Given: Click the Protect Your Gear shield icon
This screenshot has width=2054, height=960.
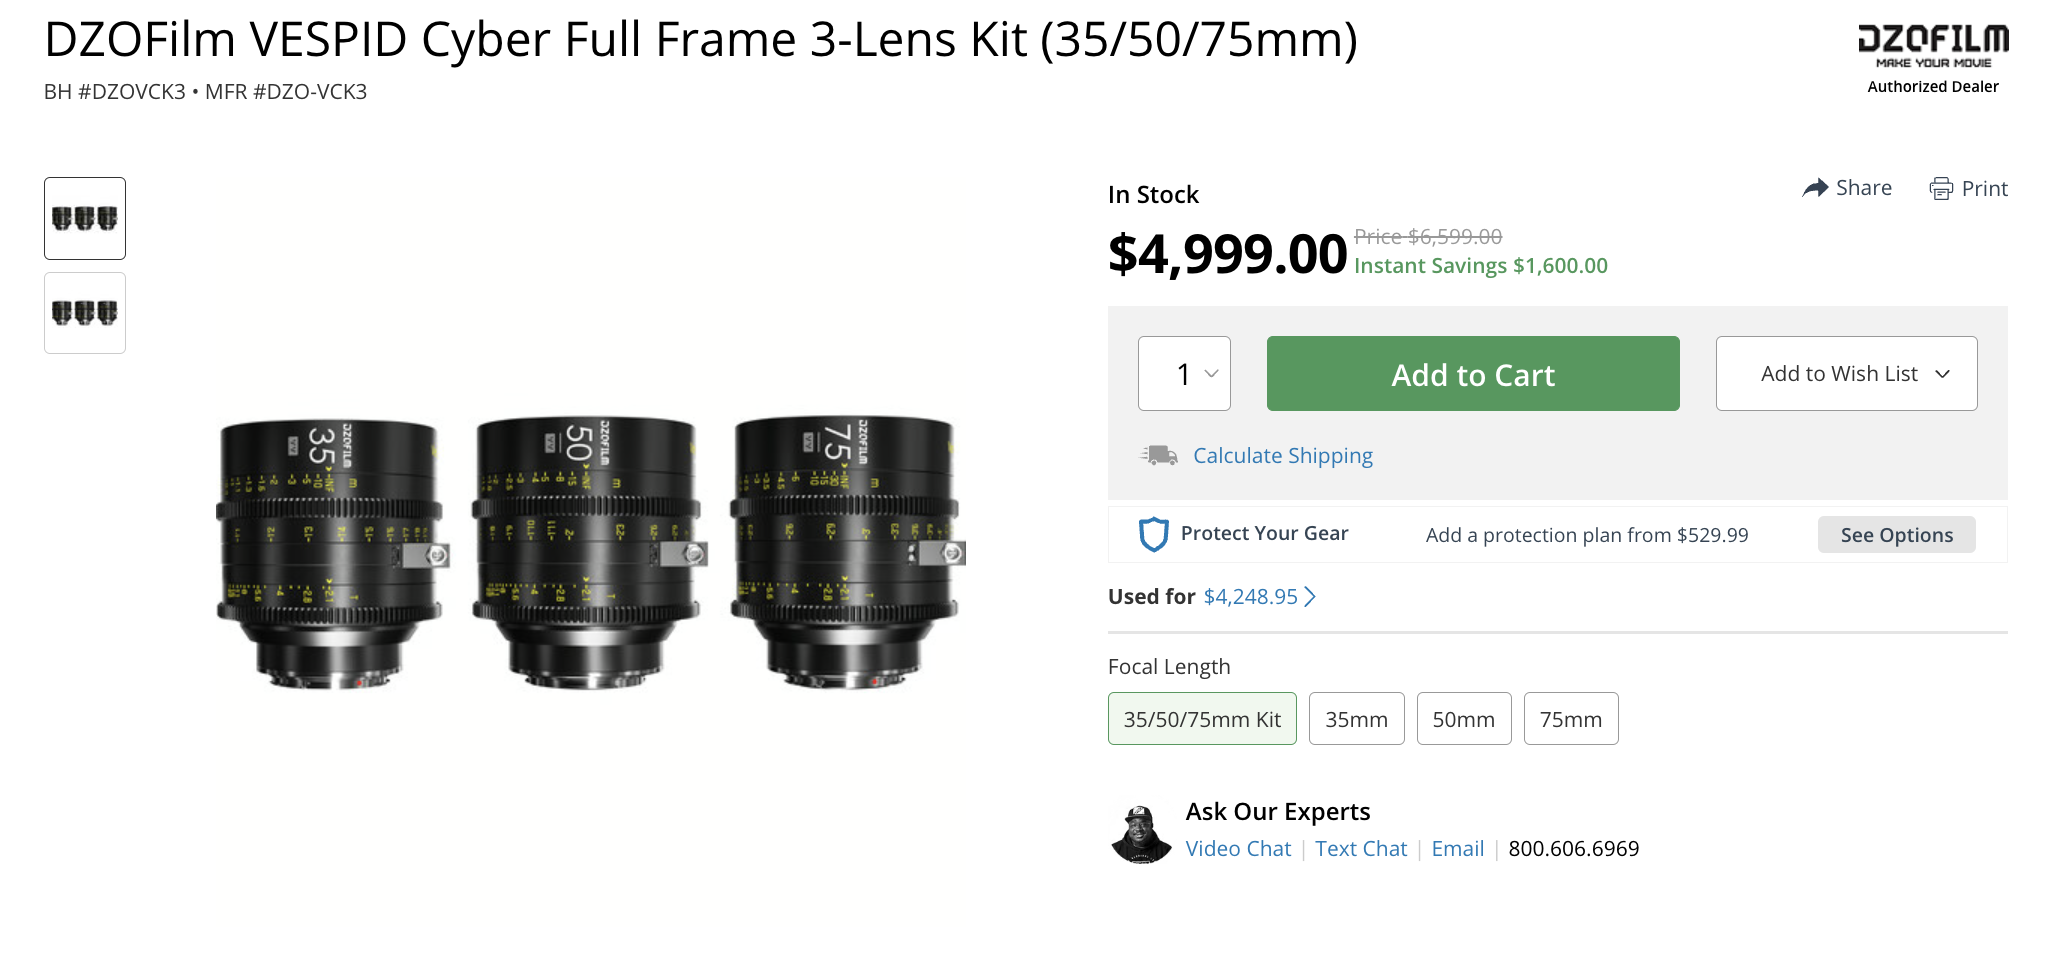Looking at the screenshot, I should [x=1153, y=534].
